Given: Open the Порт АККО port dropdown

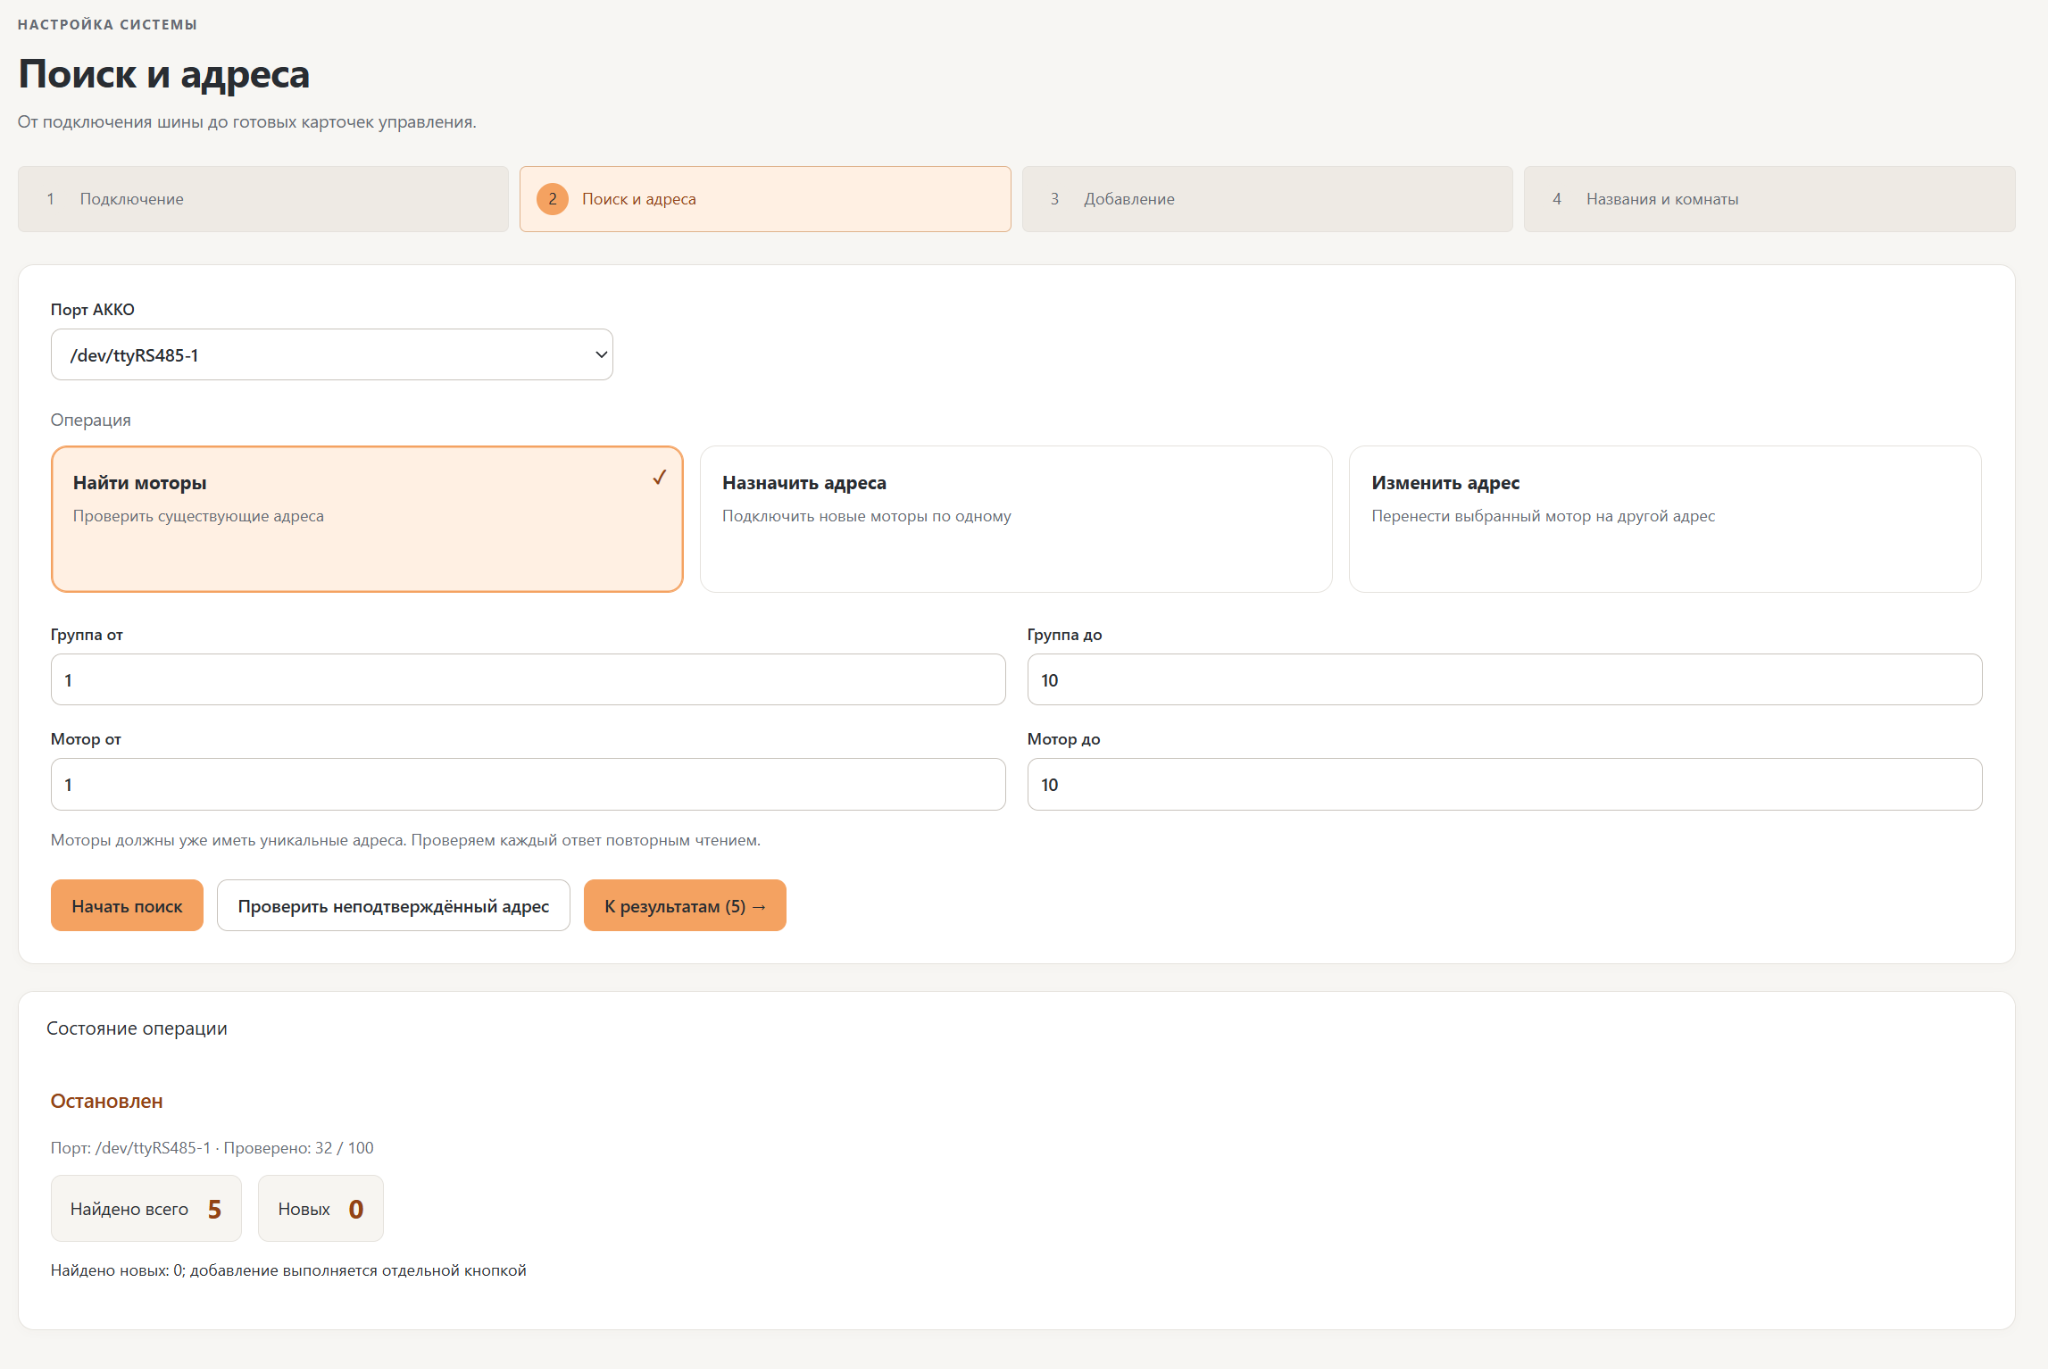Looking at the screenshot, I should [x=331, y=355].
